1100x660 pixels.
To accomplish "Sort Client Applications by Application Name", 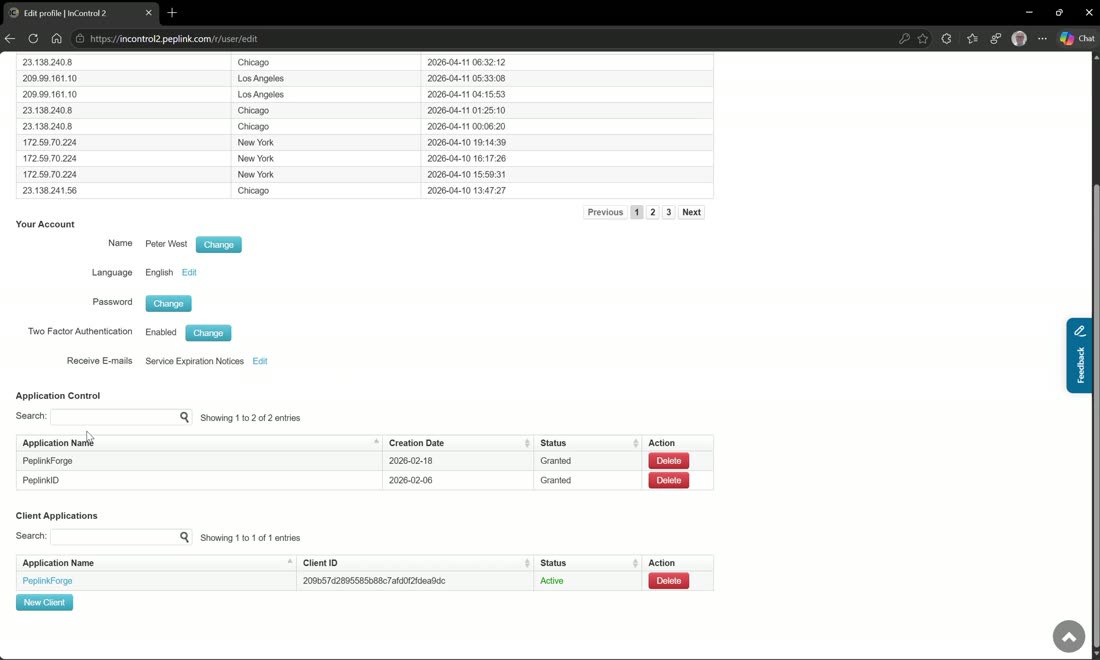I will click(x=156, y=563).
